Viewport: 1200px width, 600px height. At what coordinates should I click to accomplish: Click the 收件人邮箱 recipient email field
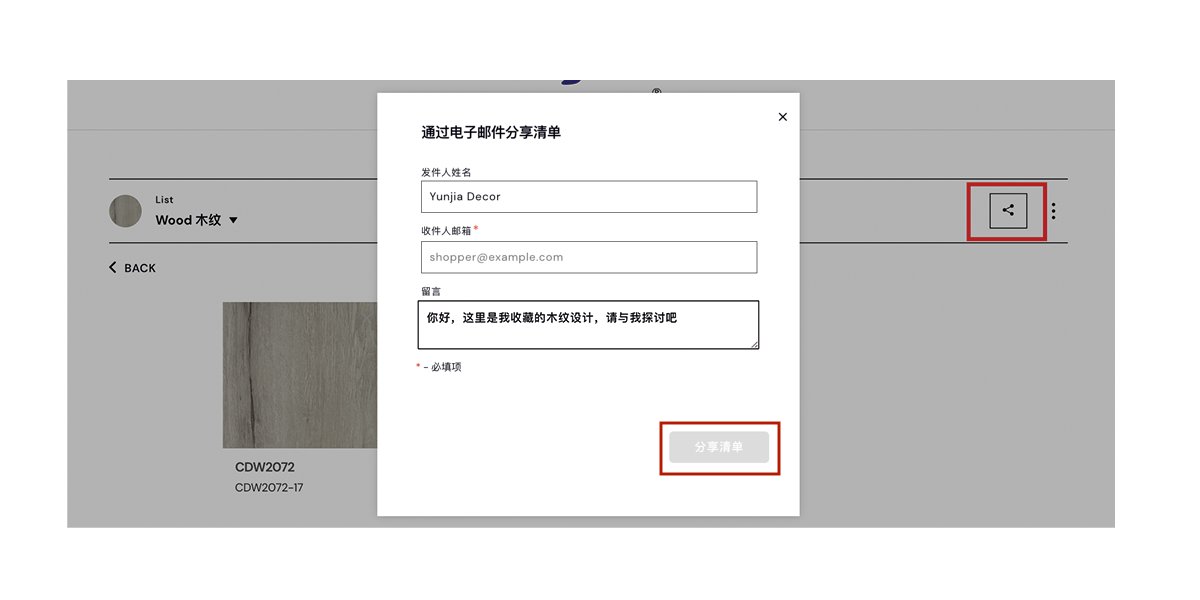(x=588, y=257)
